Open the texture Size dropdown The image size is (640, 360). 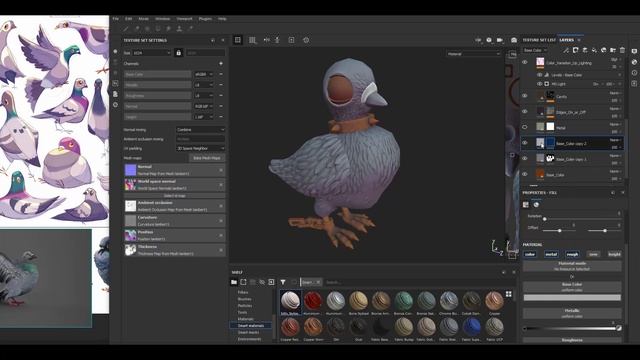[x=152, y=53]
